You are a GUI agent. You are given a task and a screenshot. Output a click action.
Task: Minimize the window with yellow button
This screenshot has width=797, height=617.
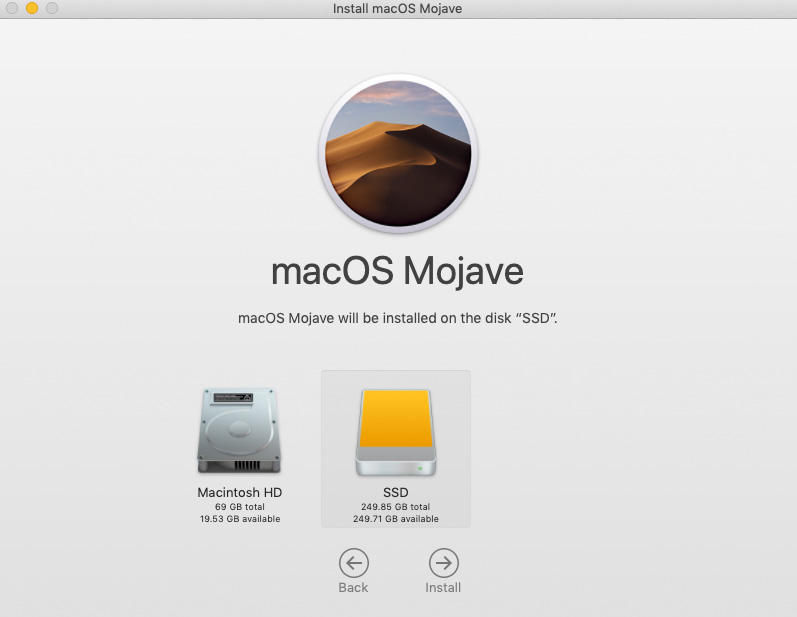click(x=32, y=8)
